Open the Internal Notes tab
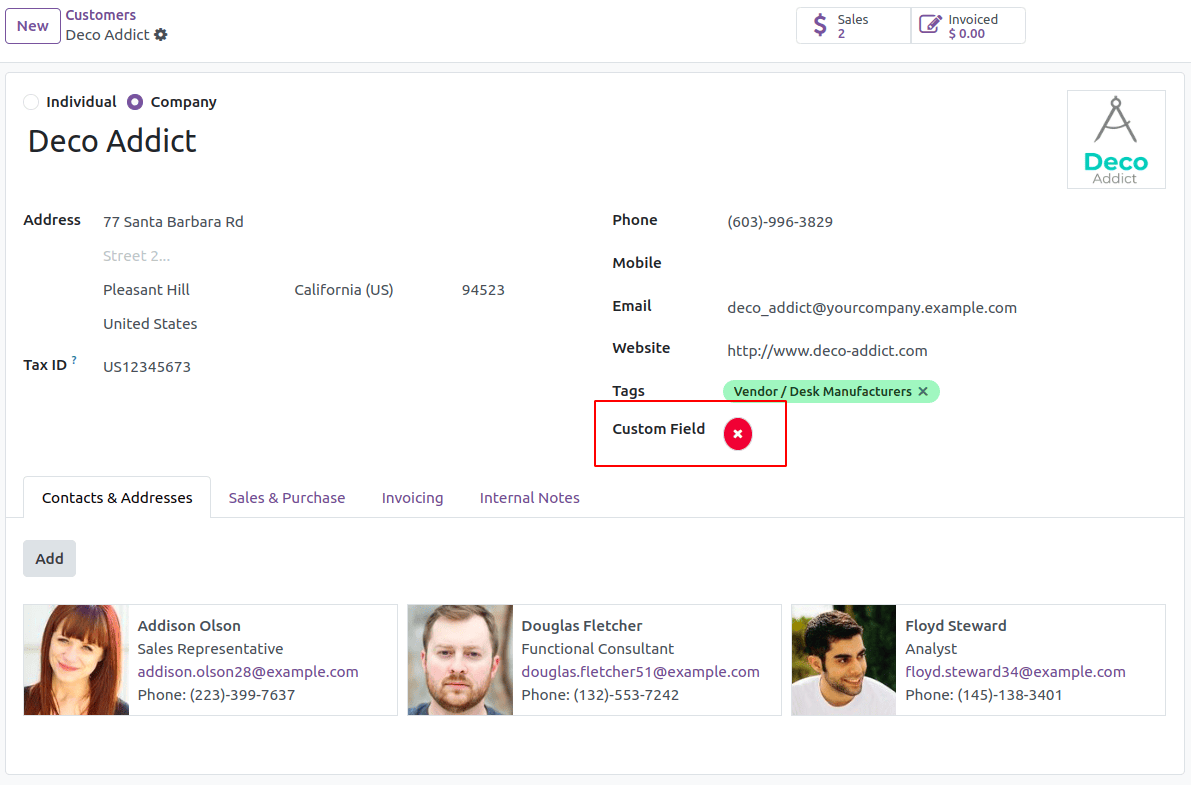Screen dimensions: 1191x785 tap(529, 497)
